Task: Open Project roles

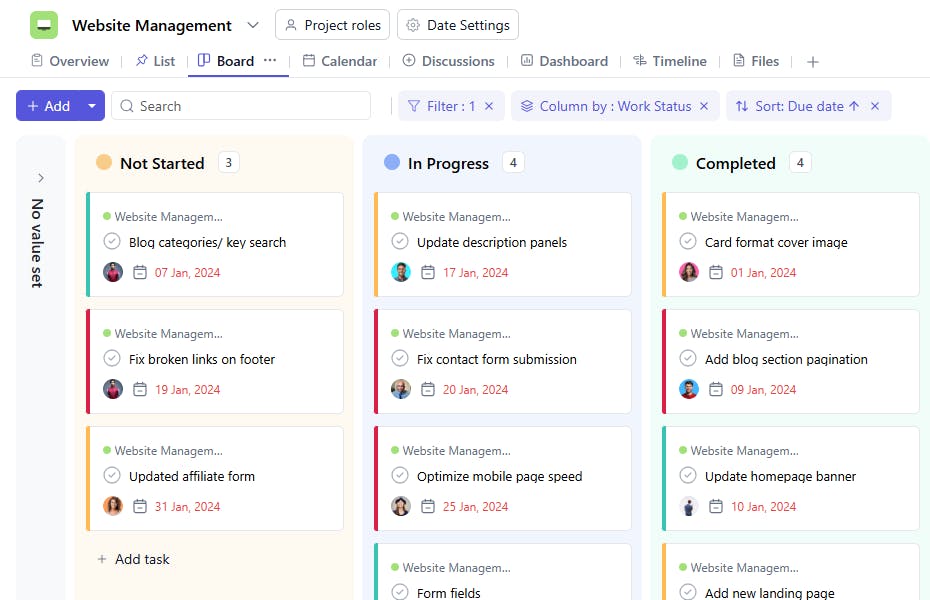Action: [332, 25]
